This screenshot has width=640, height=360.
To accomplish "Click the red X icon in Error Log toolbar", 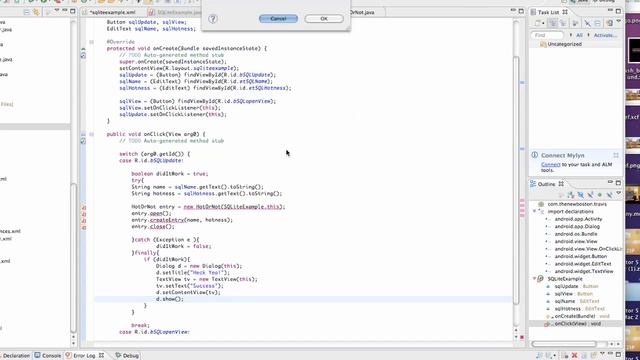I will [574, 356].
